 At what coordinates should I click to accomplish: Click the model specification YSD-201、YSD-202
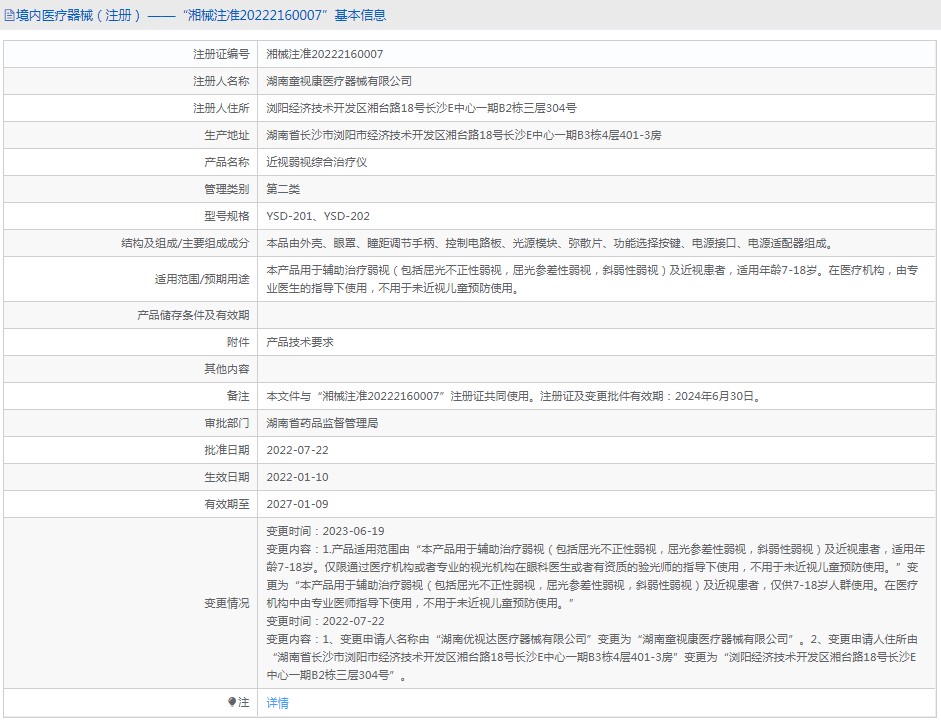tap(317, 216)
